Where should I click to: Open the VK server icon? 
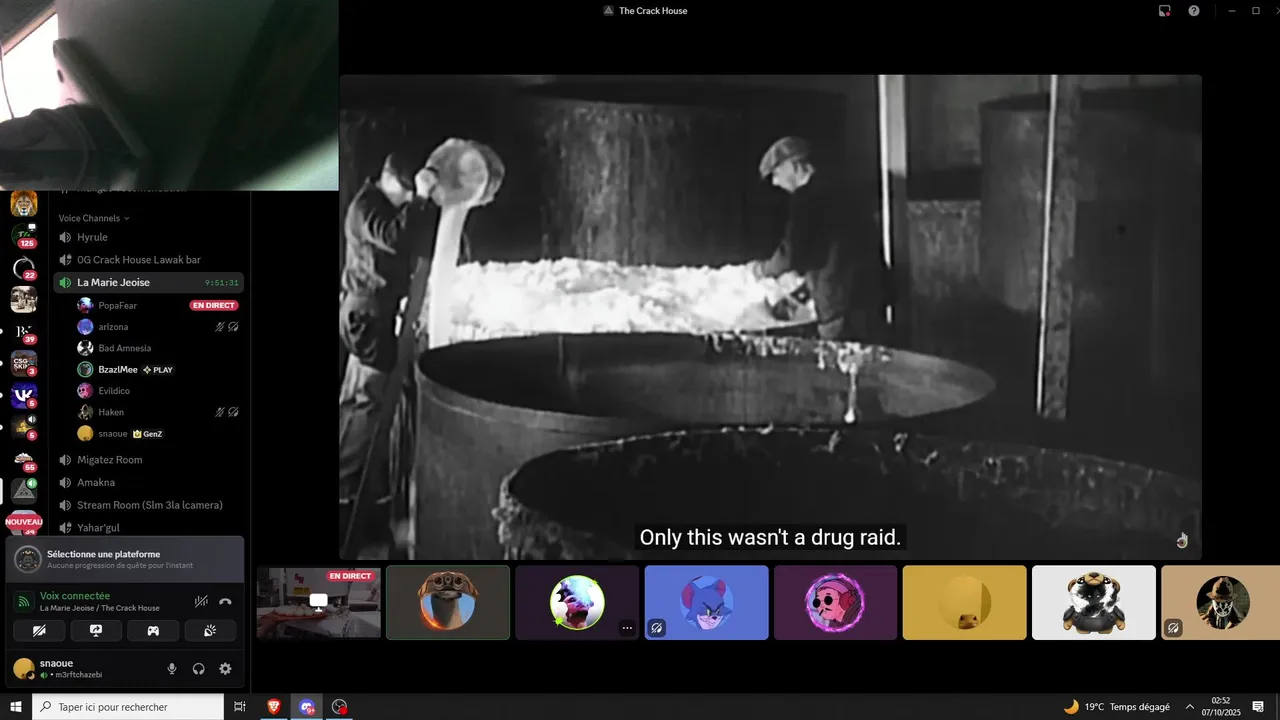point(24,395)
